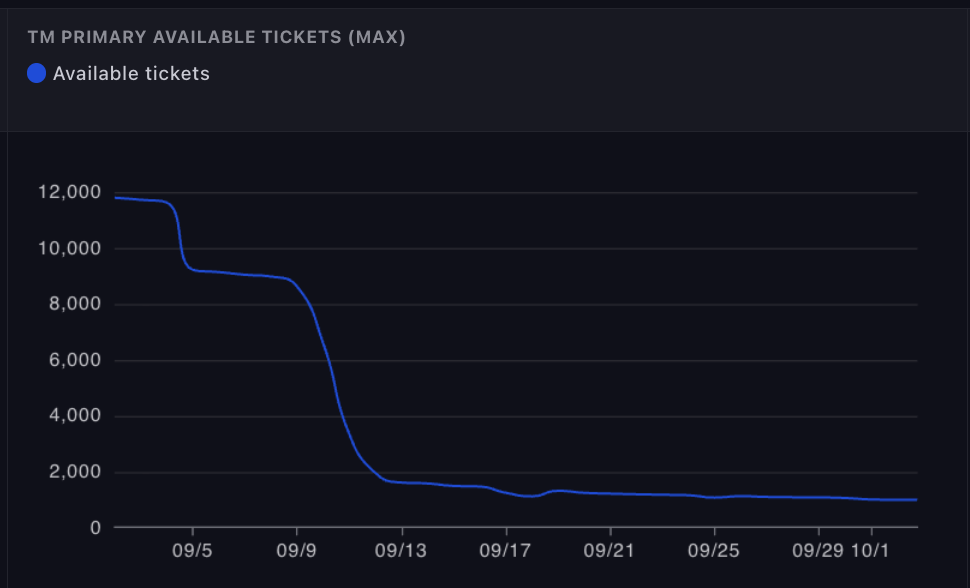Select the 2,000 y-axis value
The image size is (970, 588).
point(74,472)
